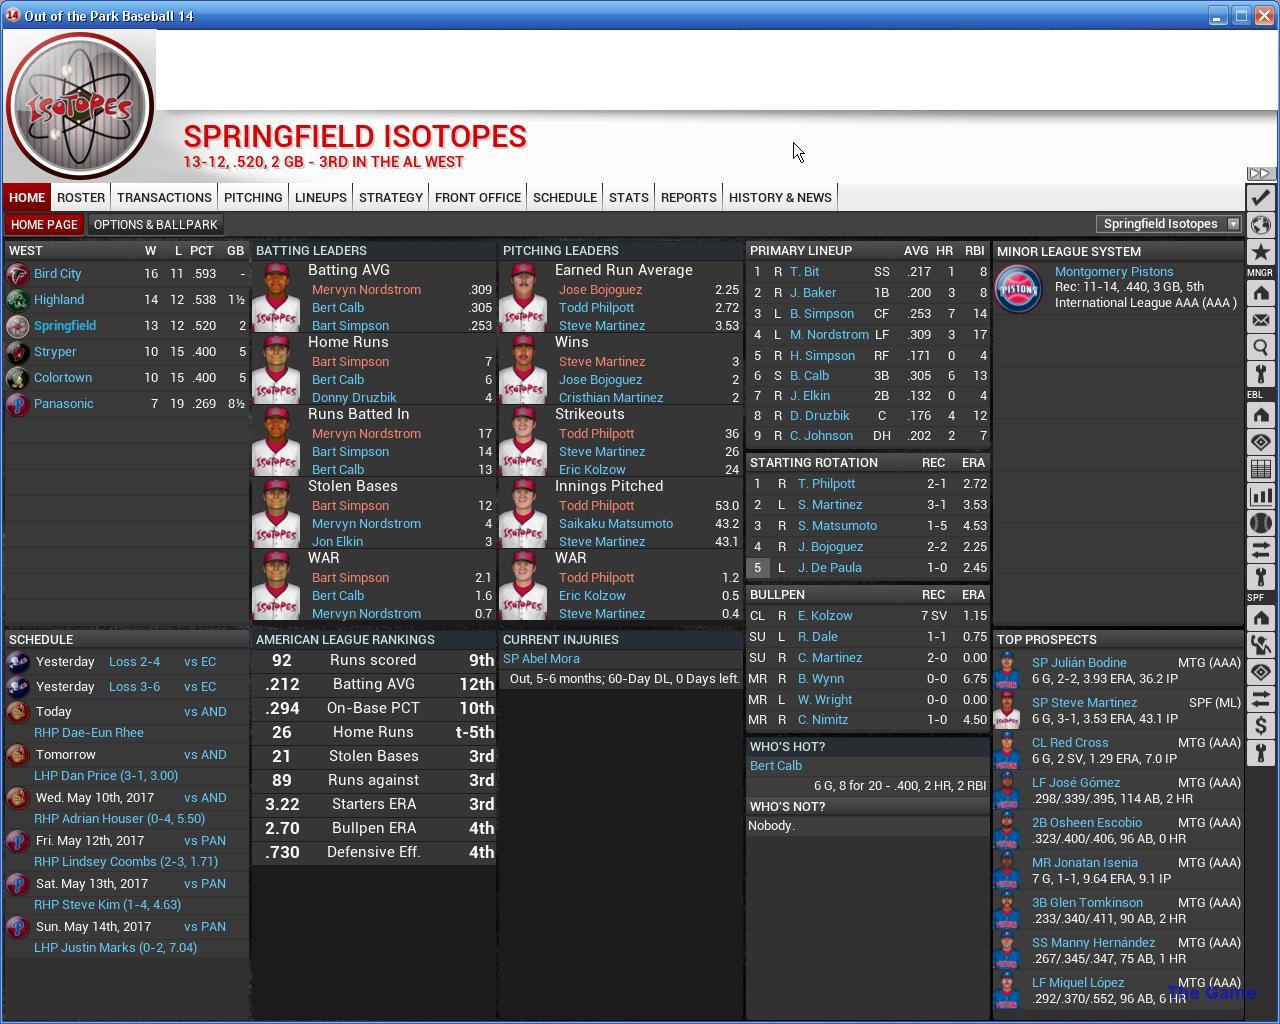1280x1024 pixels.
Task: Open the bar chart statistics icon
Action: click(x=1260, y=496)
